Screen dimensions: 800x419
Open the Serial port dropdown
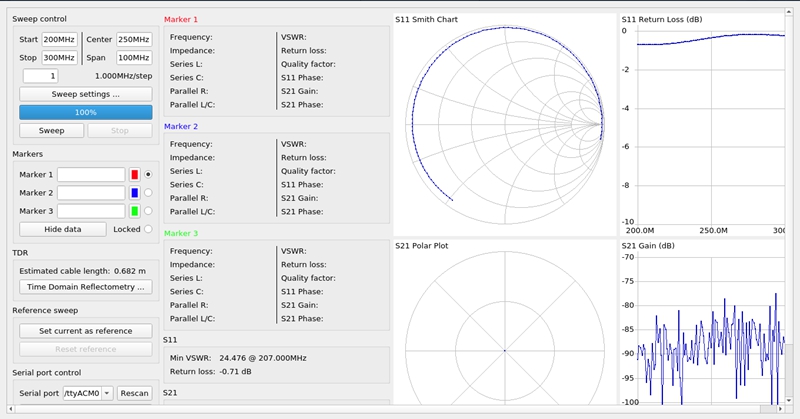87,393
